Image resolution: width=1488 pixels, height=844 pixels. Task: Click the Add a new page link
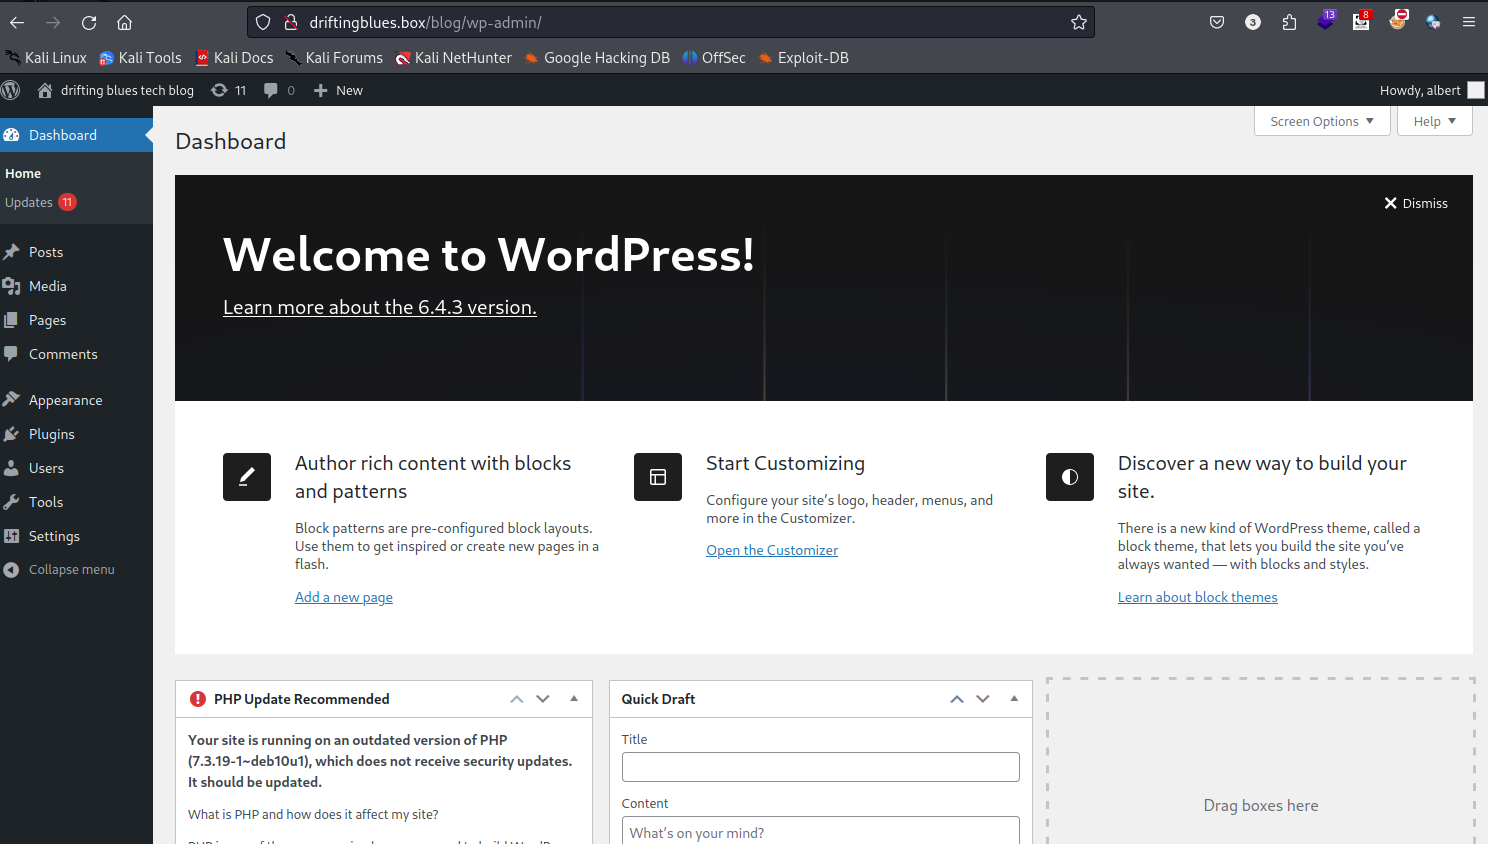(344, 597)
